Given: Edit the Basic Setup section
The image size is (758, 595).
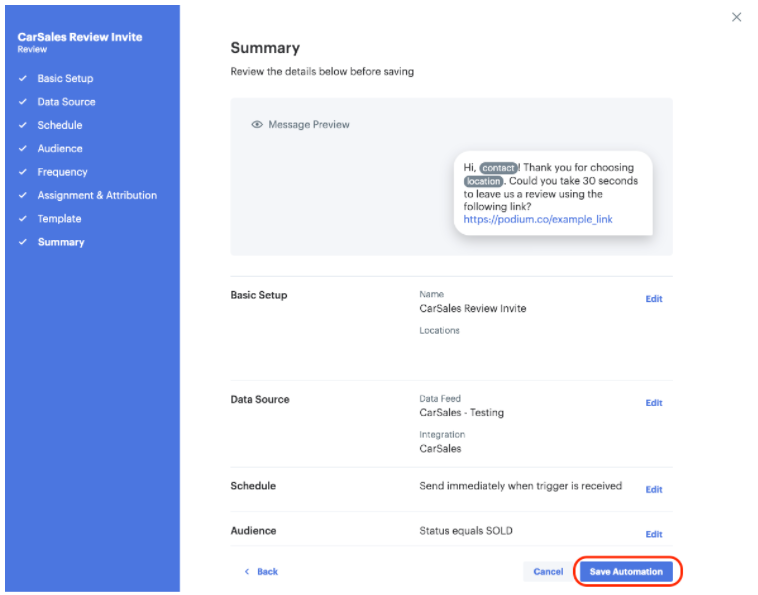Looking at the screenshot, I should tap(653, 299).
